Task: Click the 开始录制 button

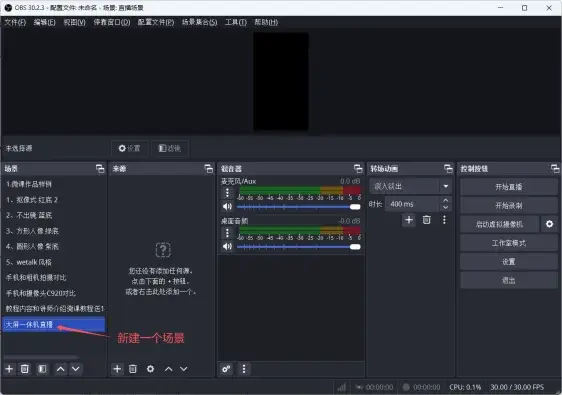Action: [508, 205]
